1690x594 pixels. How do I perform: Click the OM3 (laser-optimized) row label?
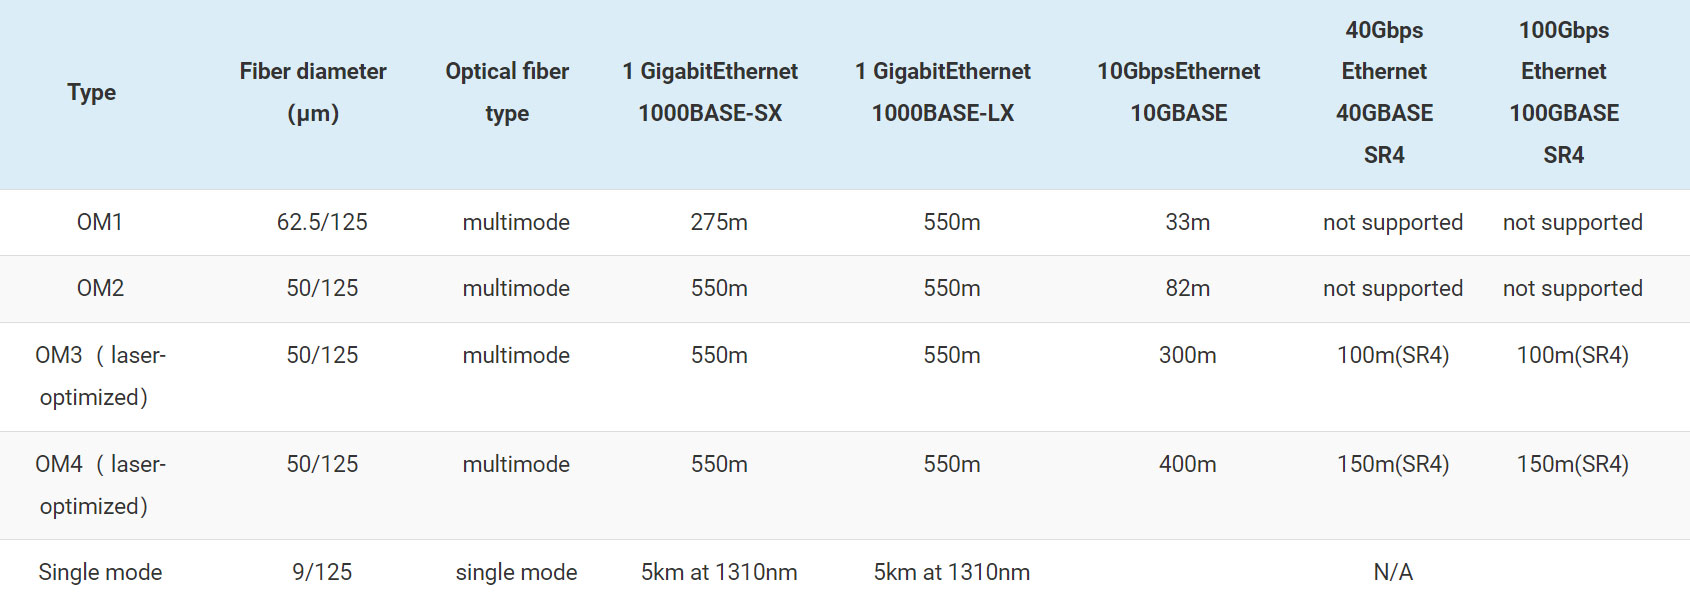click(100, 376)
